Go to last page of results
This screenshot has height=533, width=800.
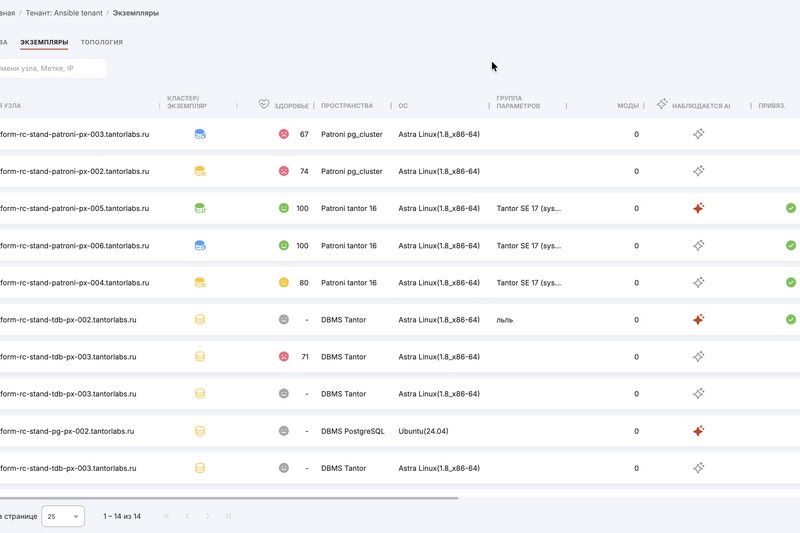[x=229, y=516]
